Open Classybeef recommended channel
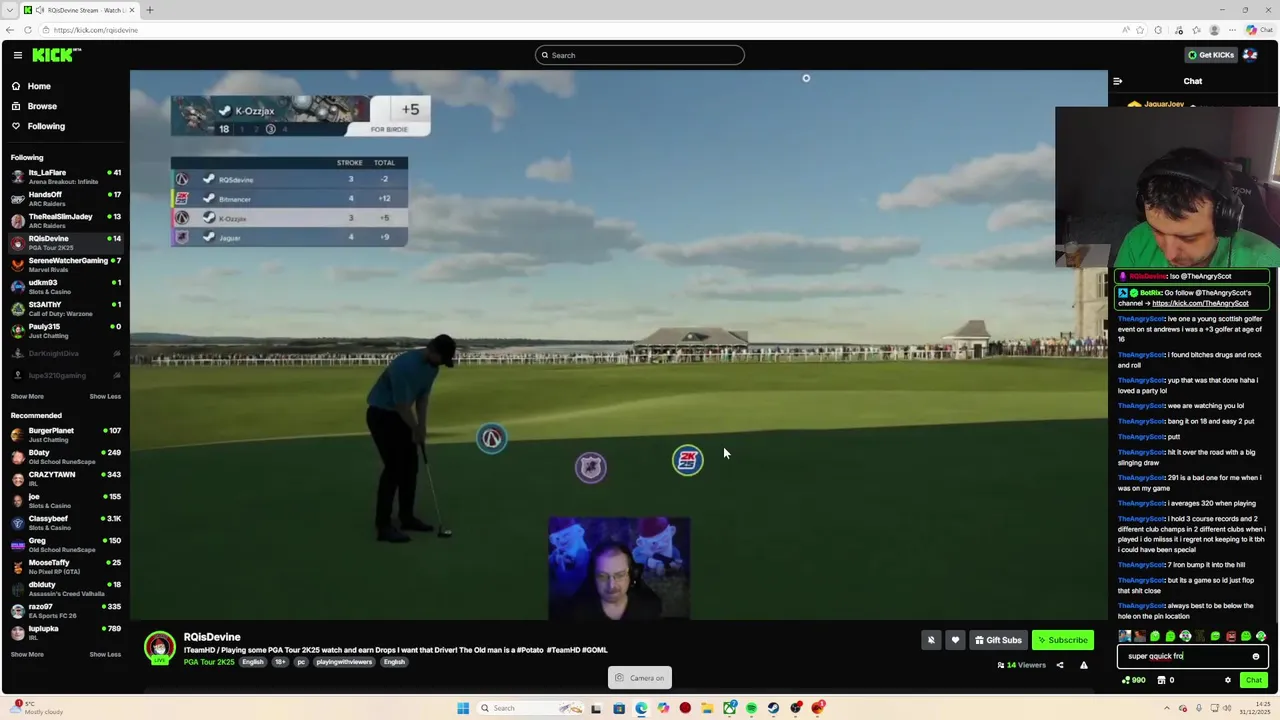 coord(65,523)
